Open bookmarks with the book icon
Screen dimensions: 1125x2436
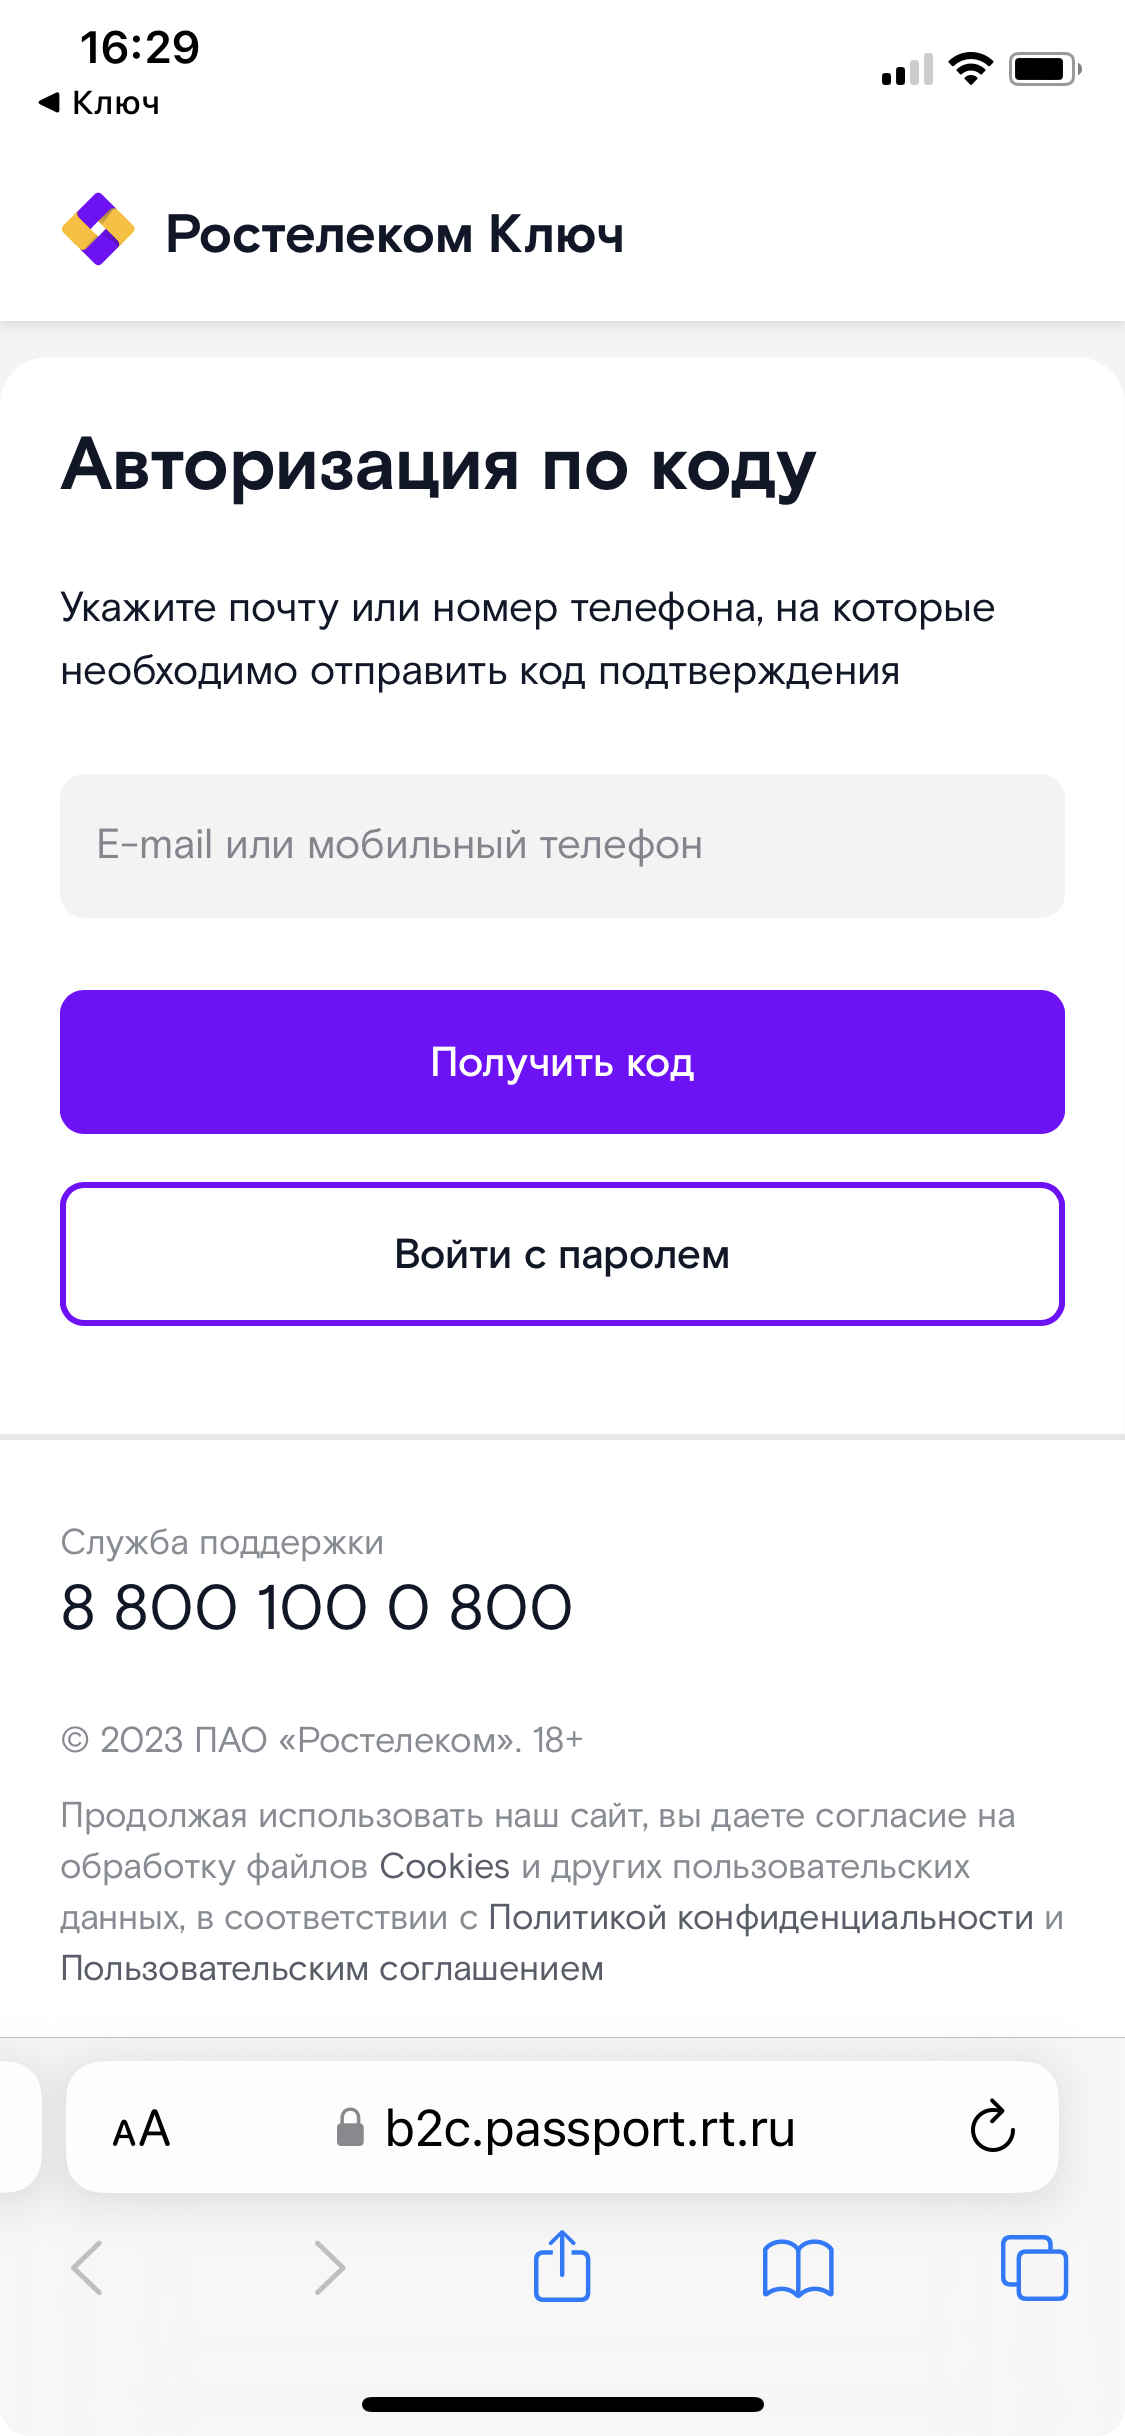797,2268
